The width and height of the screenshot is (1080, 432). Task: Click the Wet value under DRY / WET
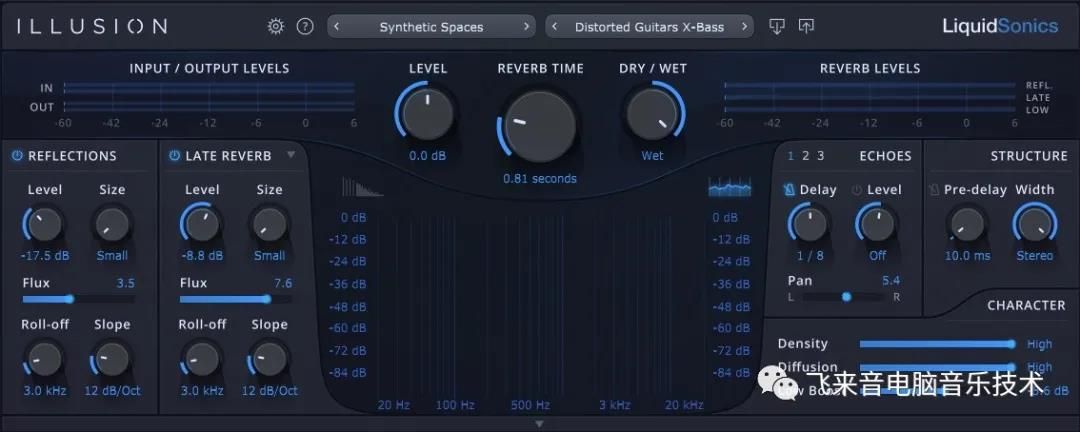[x=652, y=156]
